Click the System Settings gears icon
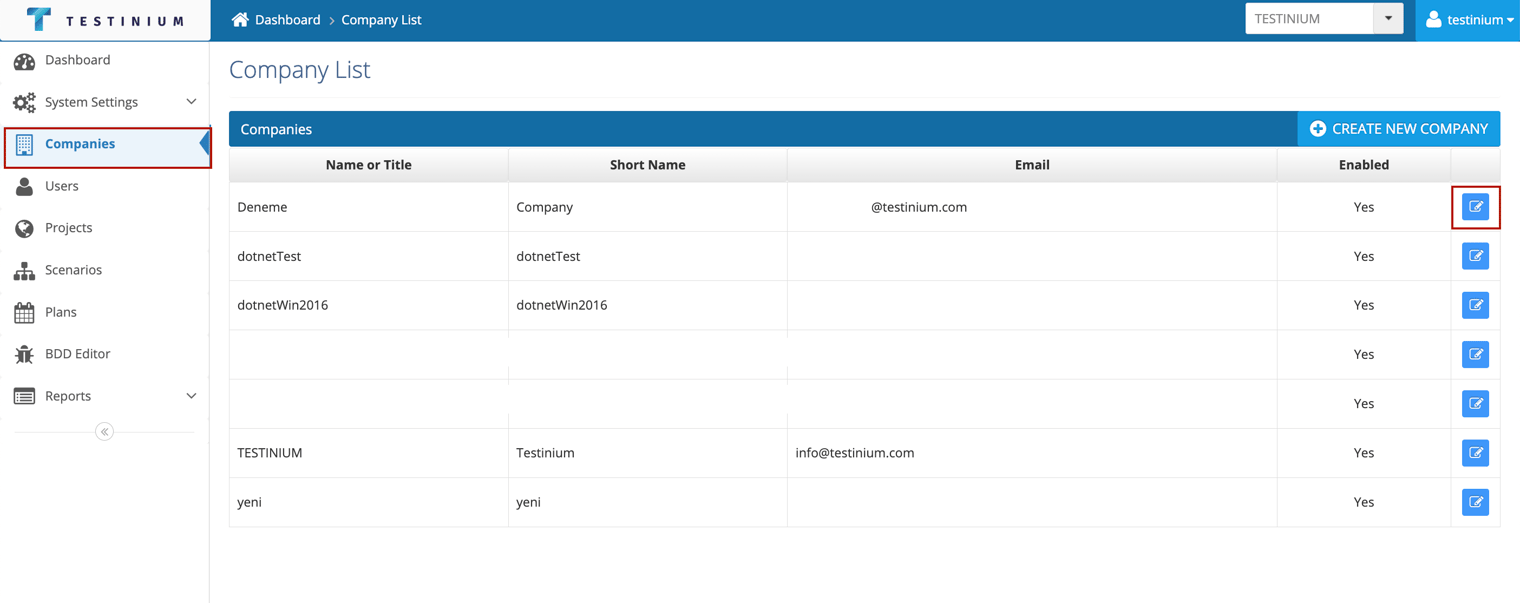The width and height of the screenshot is (1520, 603). coord(24,102)
